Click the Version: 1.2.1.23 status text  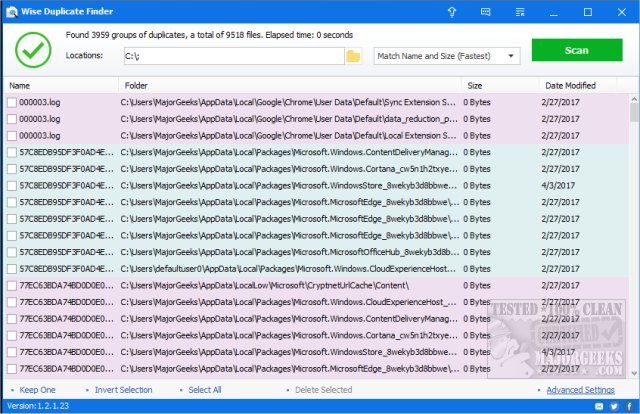38,406
